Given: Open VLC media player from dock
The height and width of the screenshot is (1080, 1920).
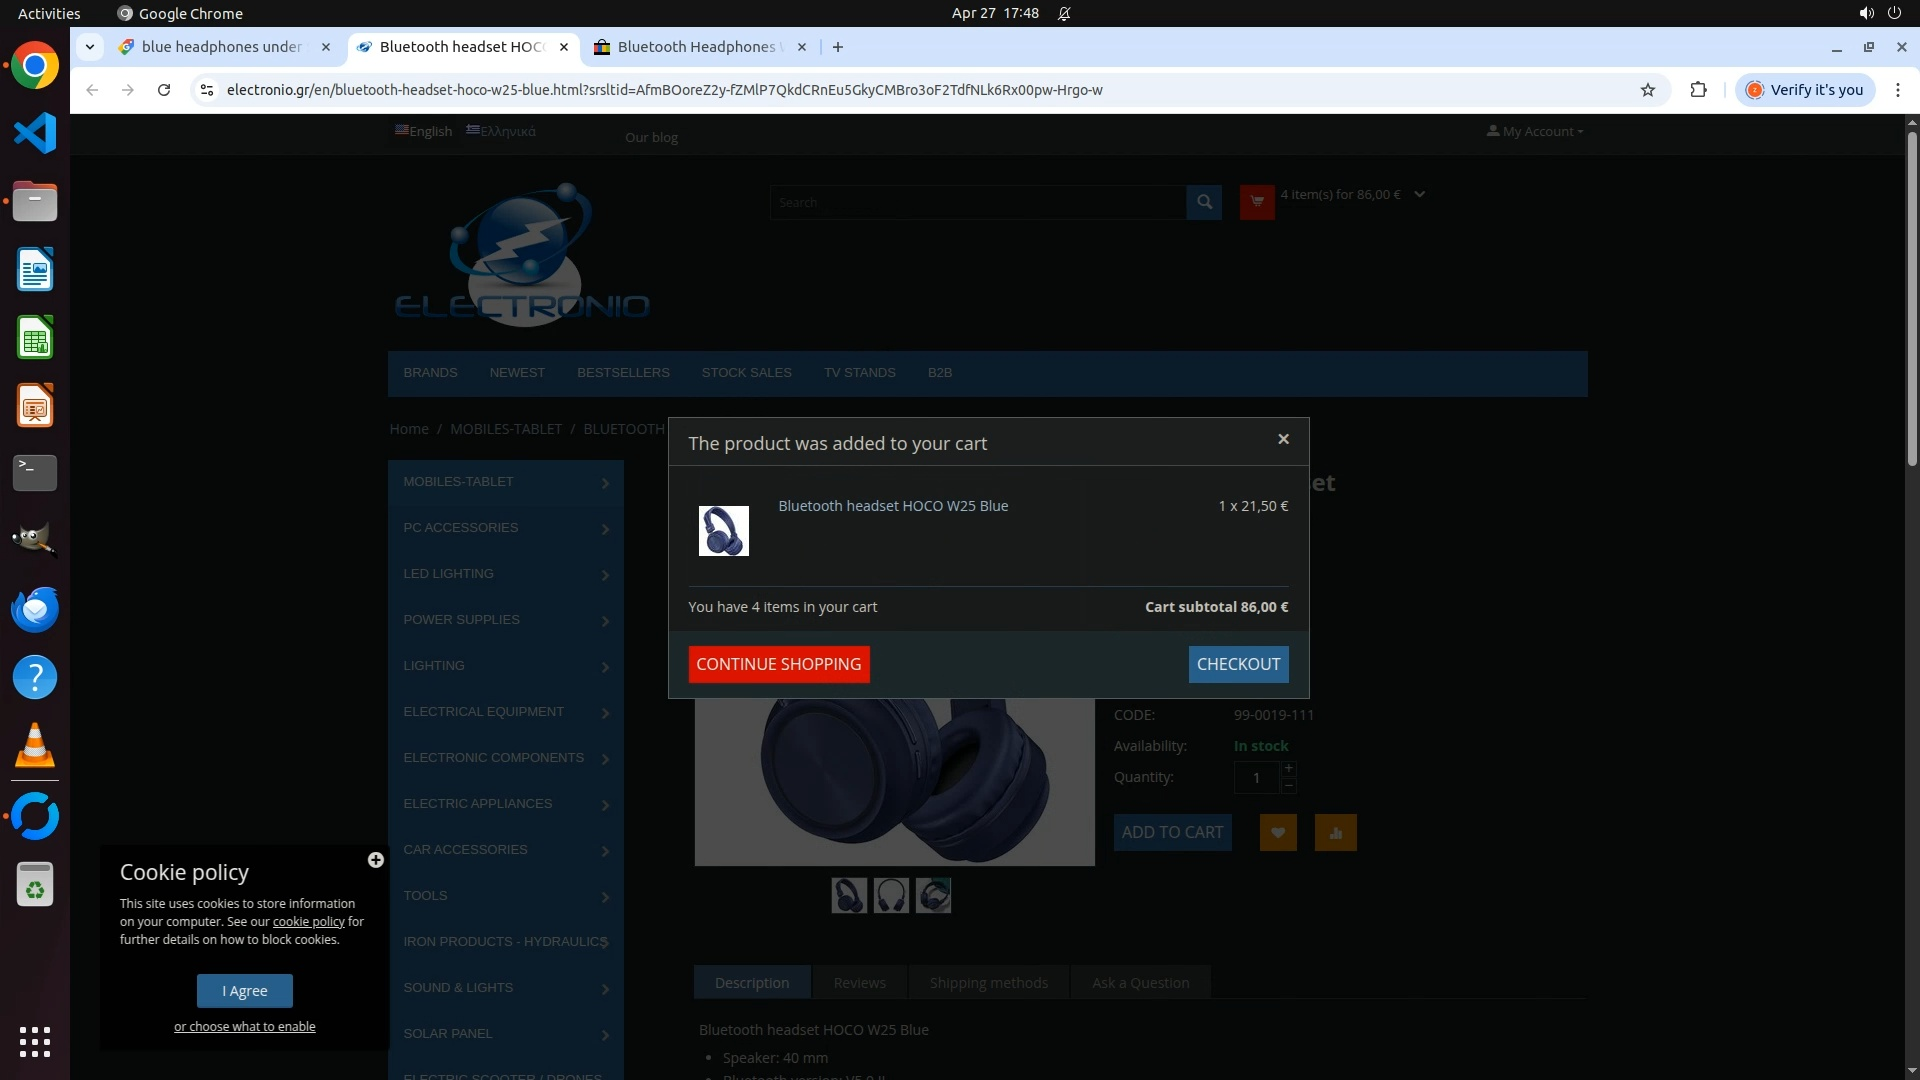Looking at the screenshot, I should tap(35, 746).
